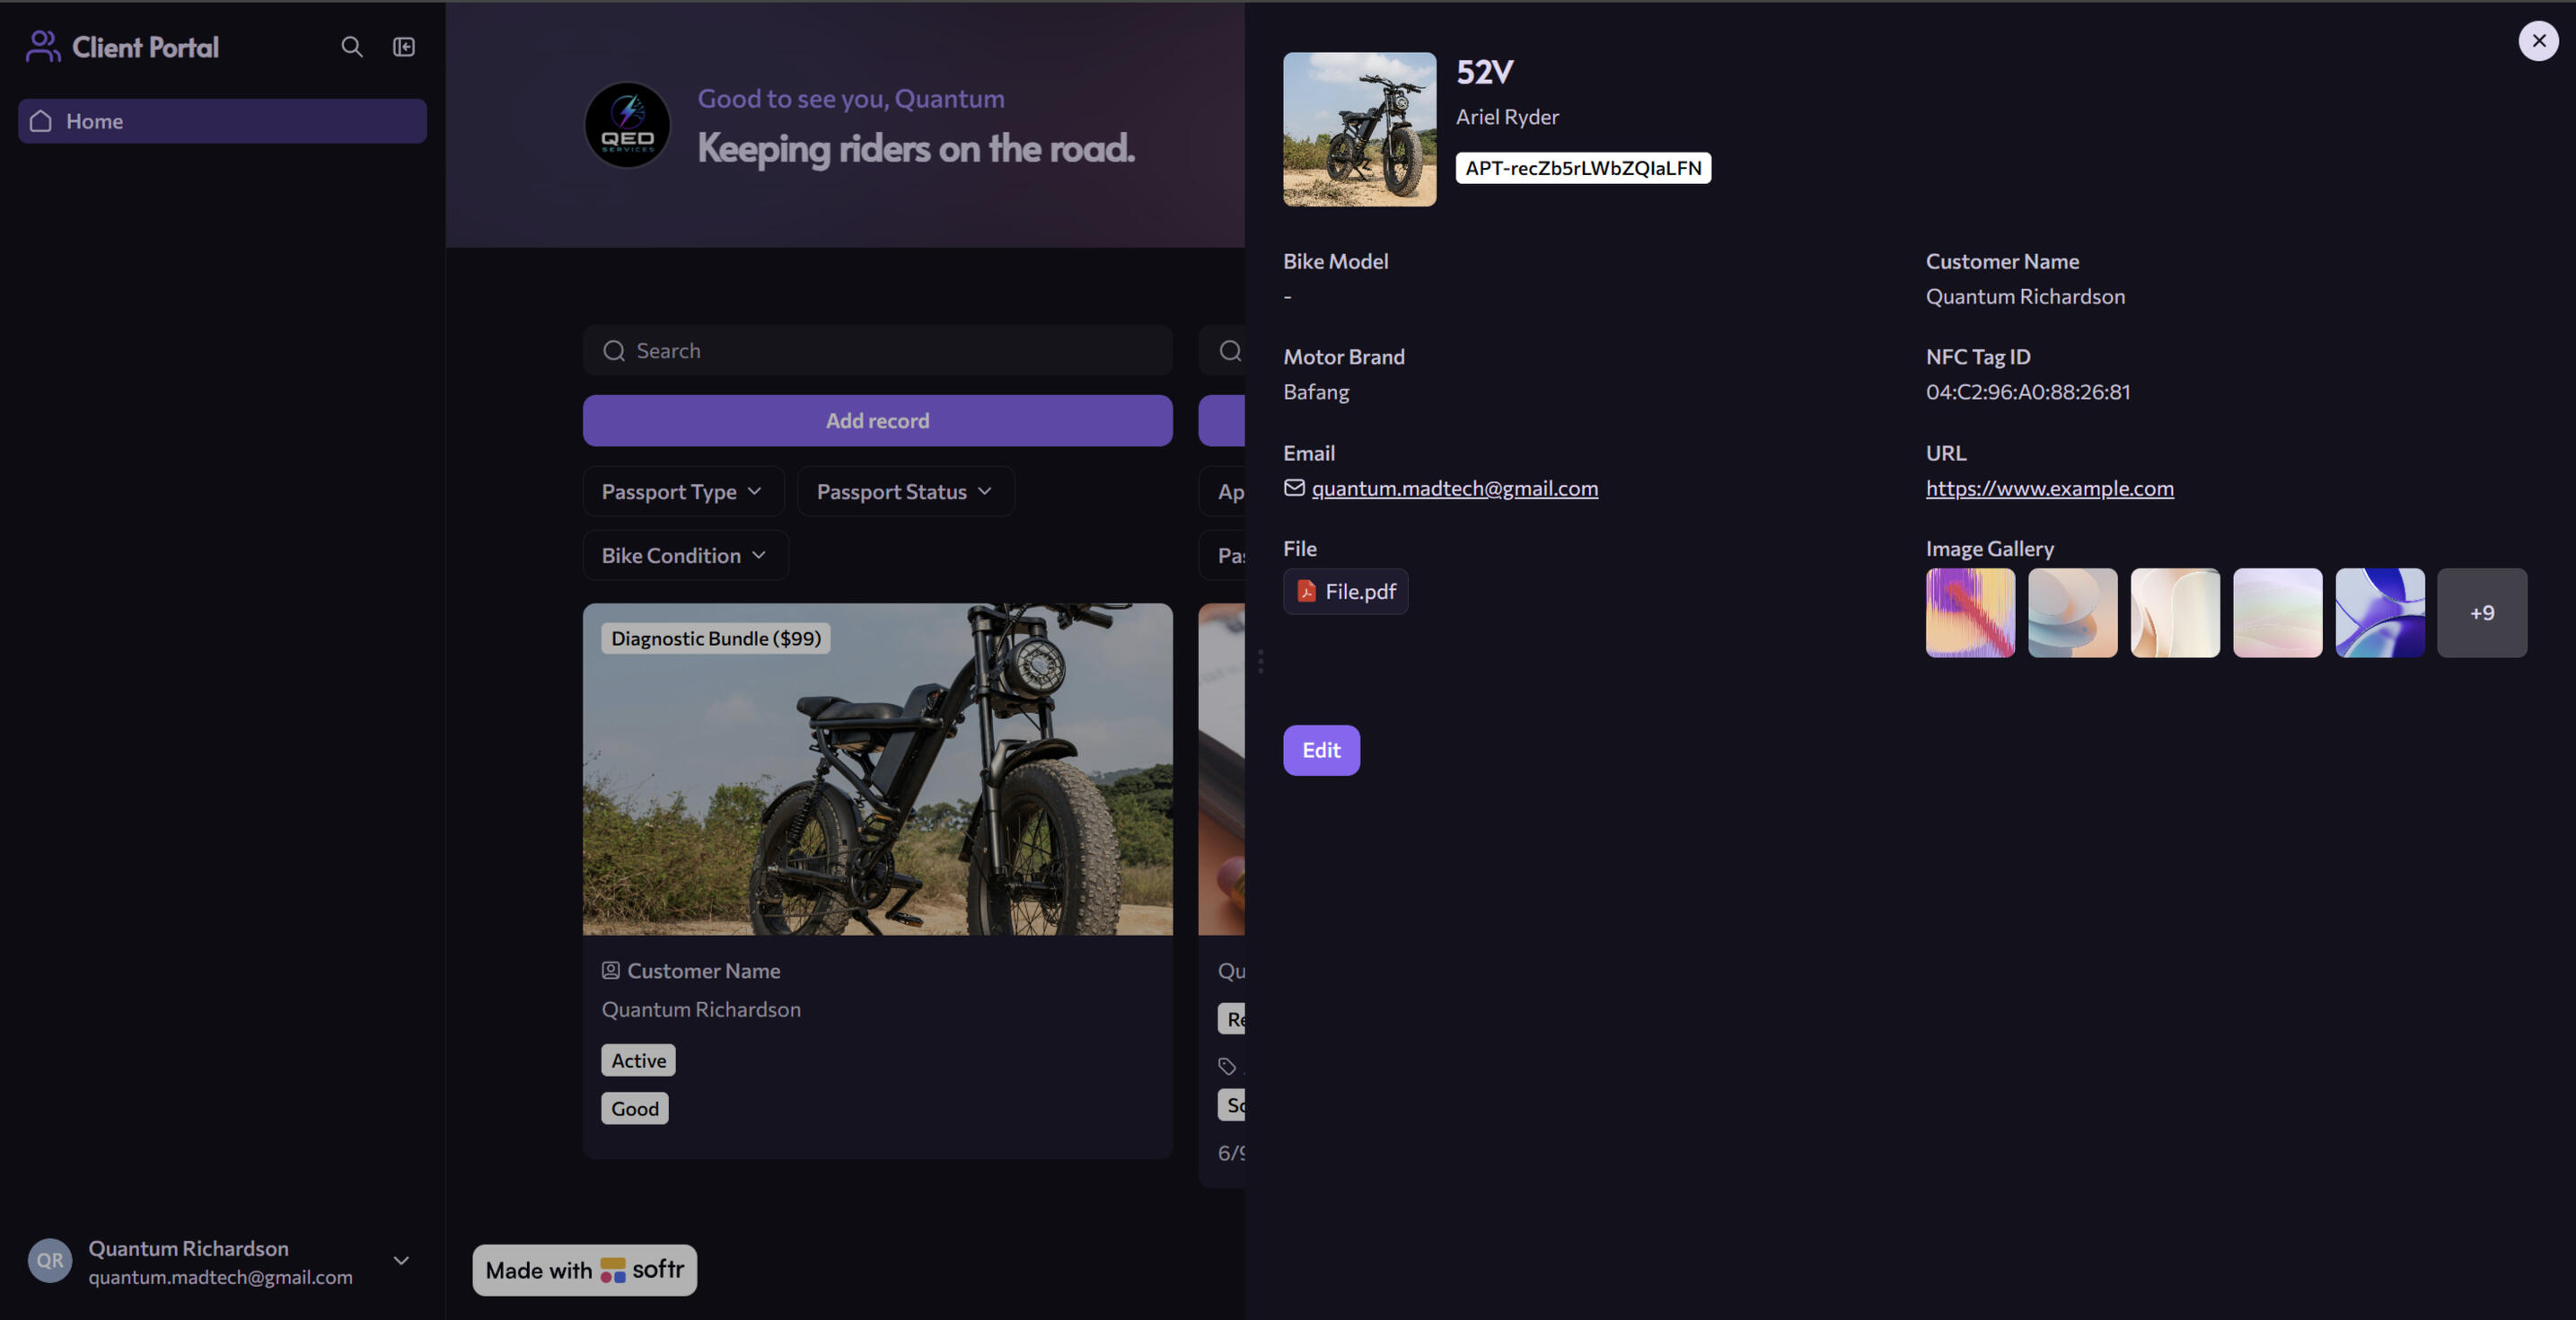Click the QR user avatar

pos(50,1261)
